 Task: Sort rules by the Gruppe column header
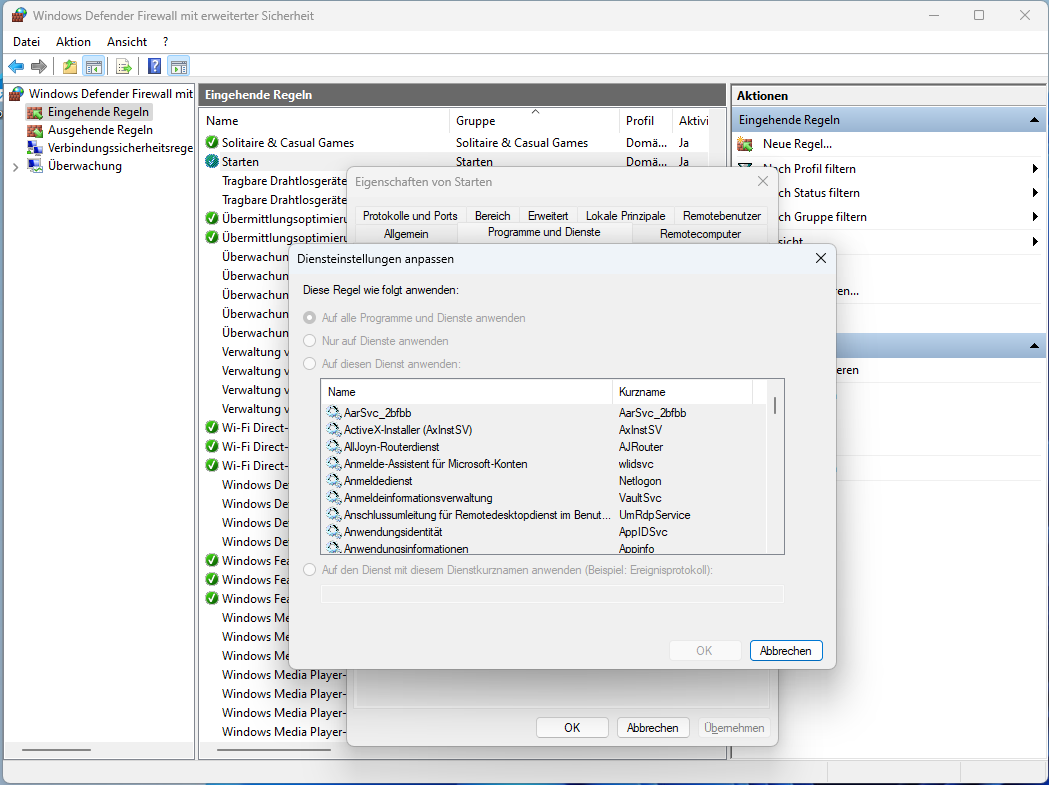point(535,120)
